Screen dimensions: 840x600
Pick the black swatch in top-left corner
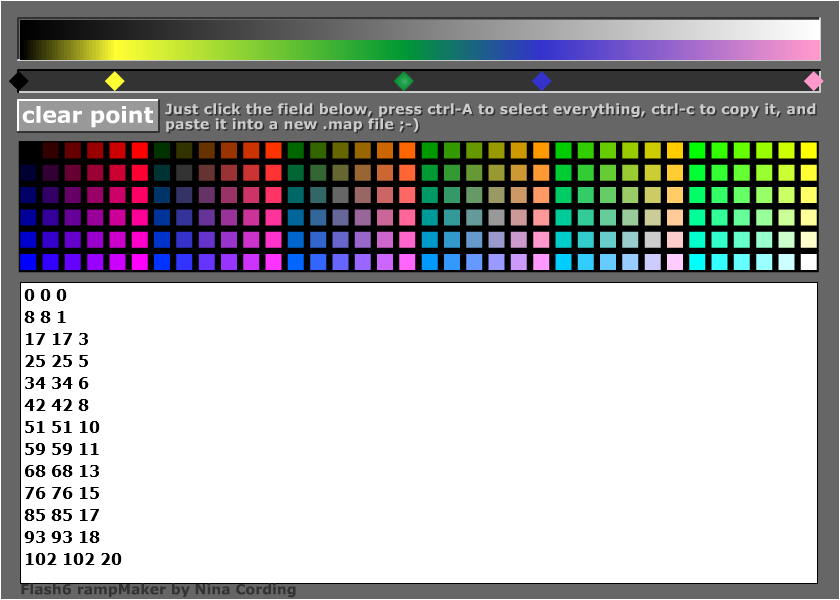pos(29,151)
